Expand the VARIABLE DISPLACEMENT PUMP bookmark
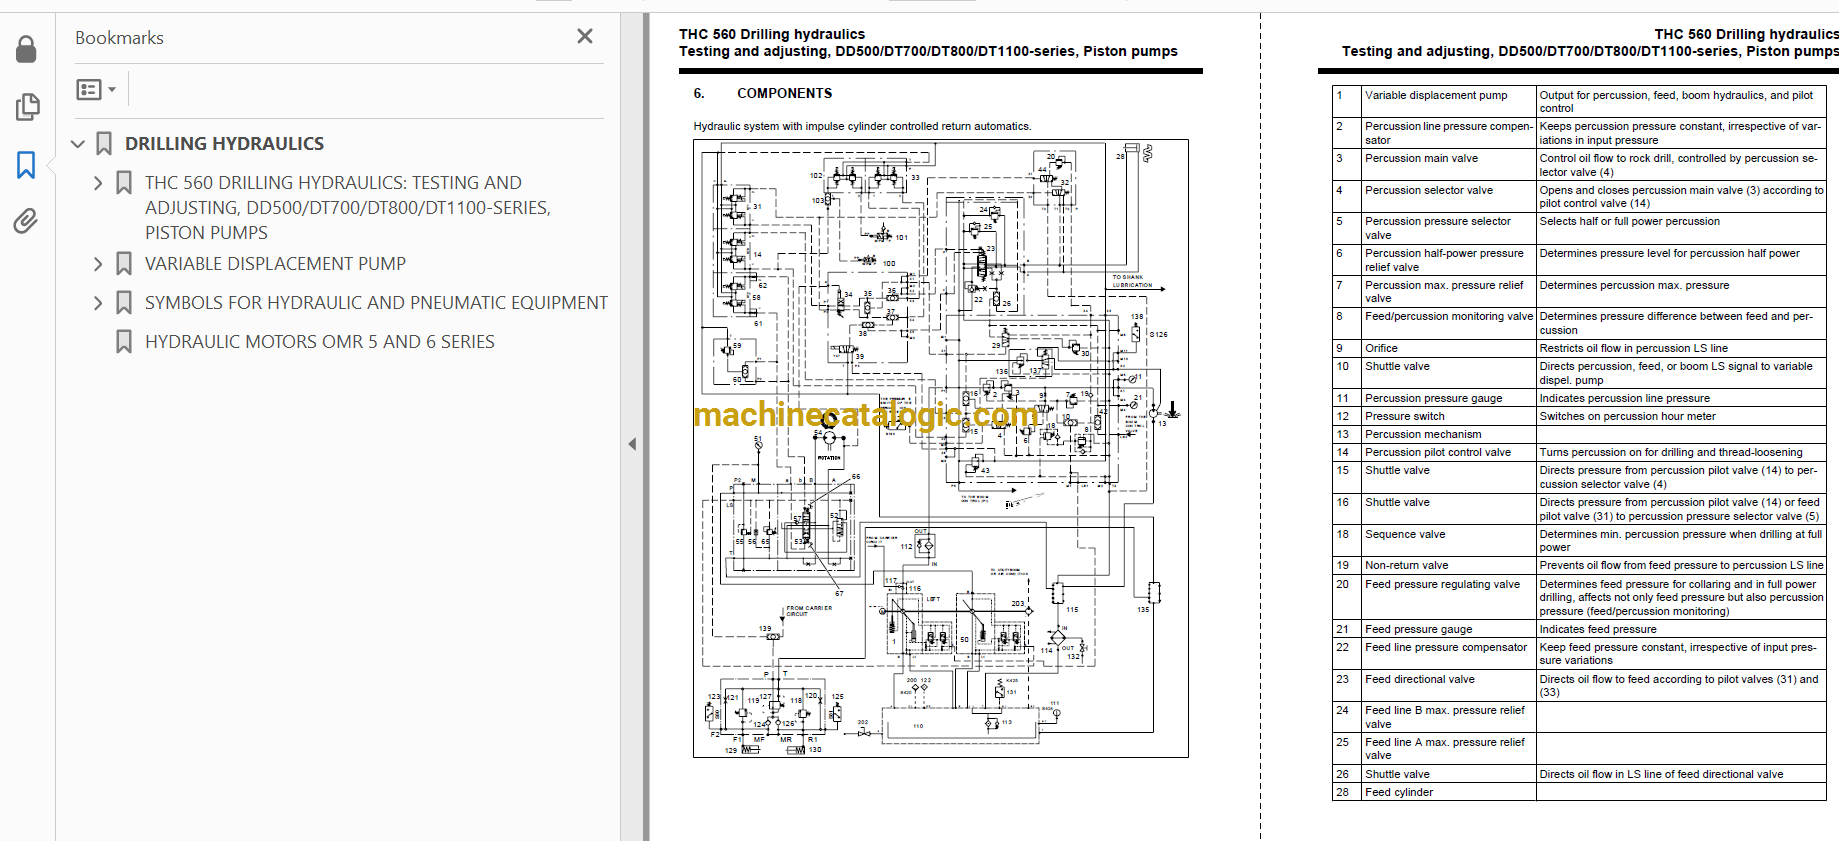The image size is (1839, 841). [x=98, y=264]
